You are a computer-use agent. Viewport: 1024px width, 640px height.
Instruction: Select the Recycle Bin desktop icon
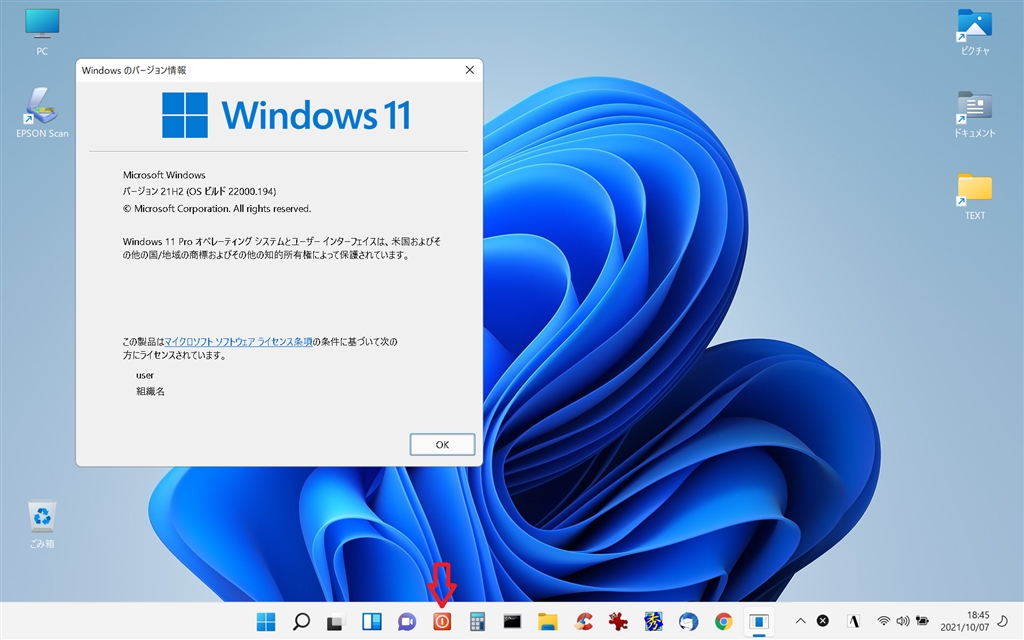(x=42, y=524)
